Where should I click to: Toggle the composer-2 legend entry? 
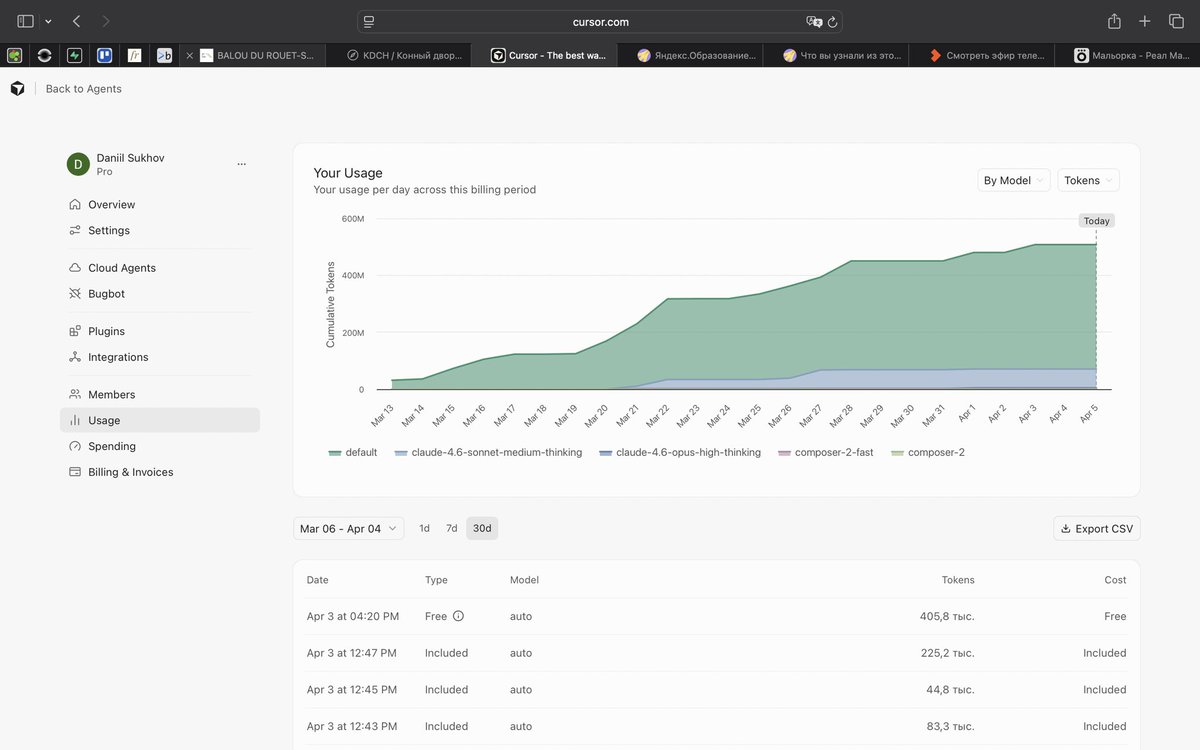click(x=928, y=452)
